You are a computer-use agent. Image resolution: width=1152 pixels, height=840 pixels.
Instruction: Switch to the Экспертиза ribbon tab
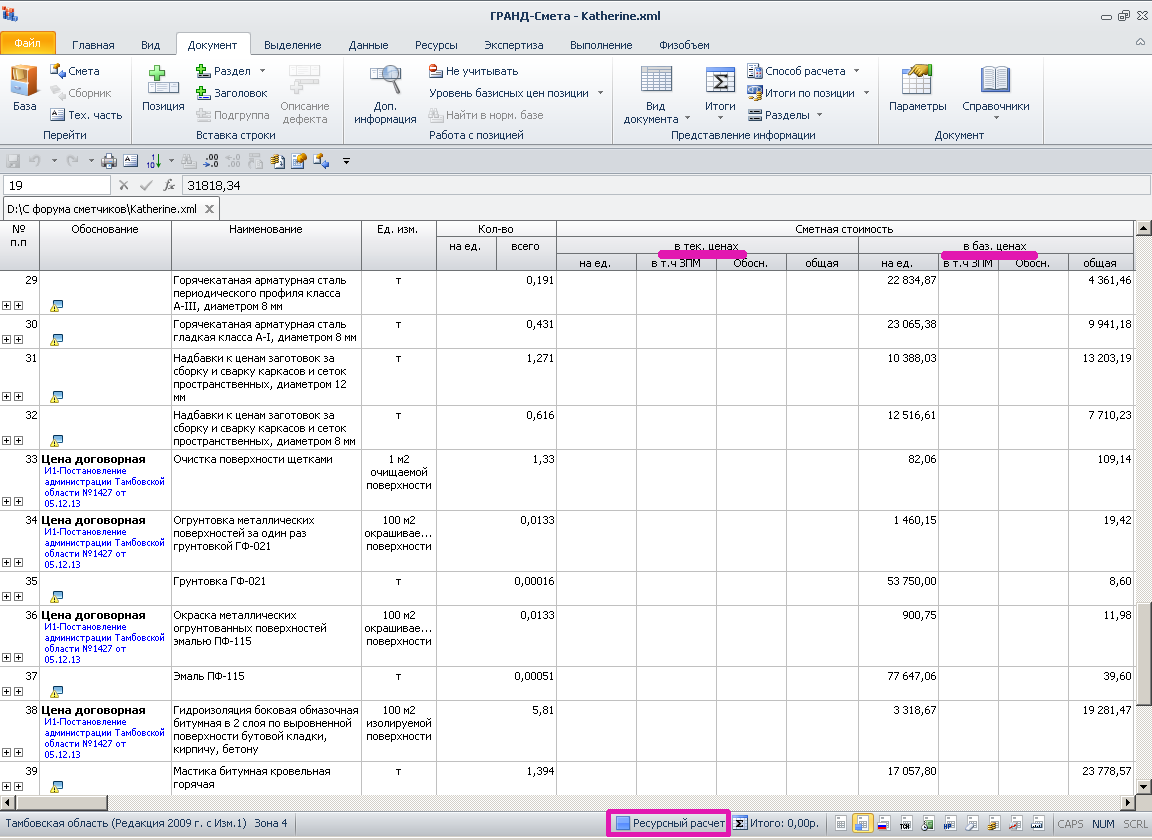[513, 45]
